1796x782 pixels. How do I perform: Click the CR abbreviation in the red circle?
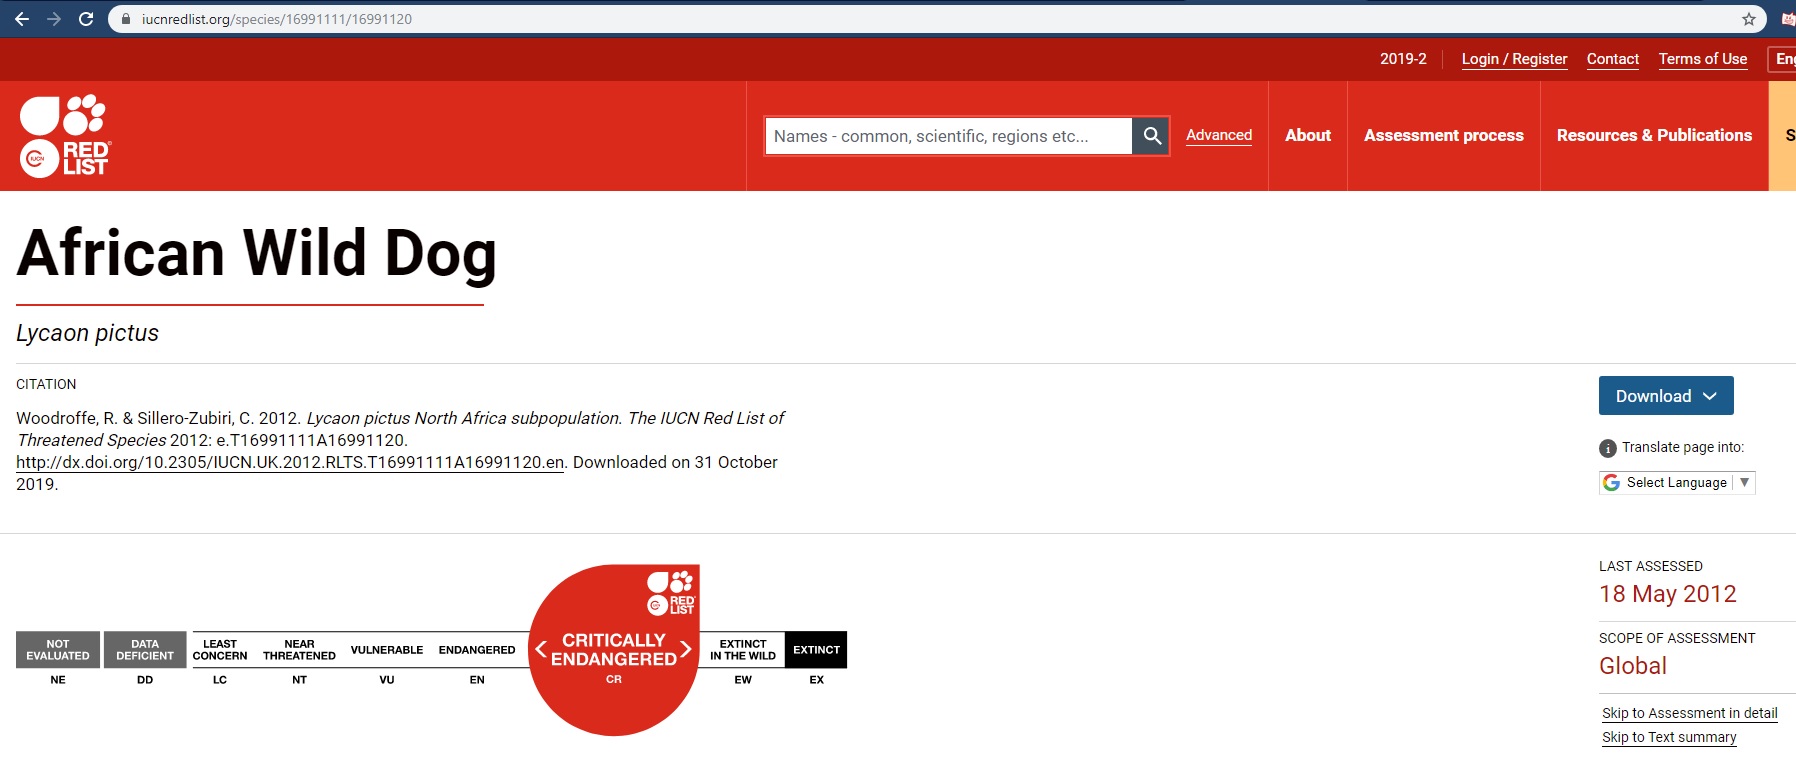coord(614,679)
